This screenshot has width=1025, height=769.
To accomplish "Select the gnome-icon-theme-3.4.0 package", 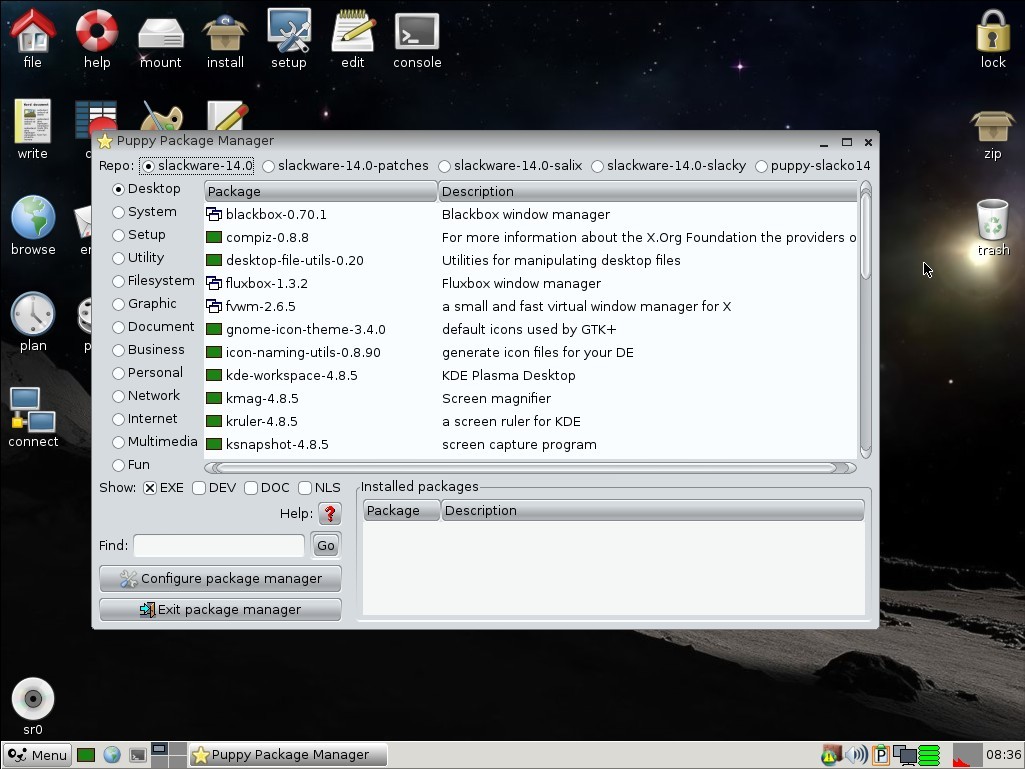I will point(530,330).
